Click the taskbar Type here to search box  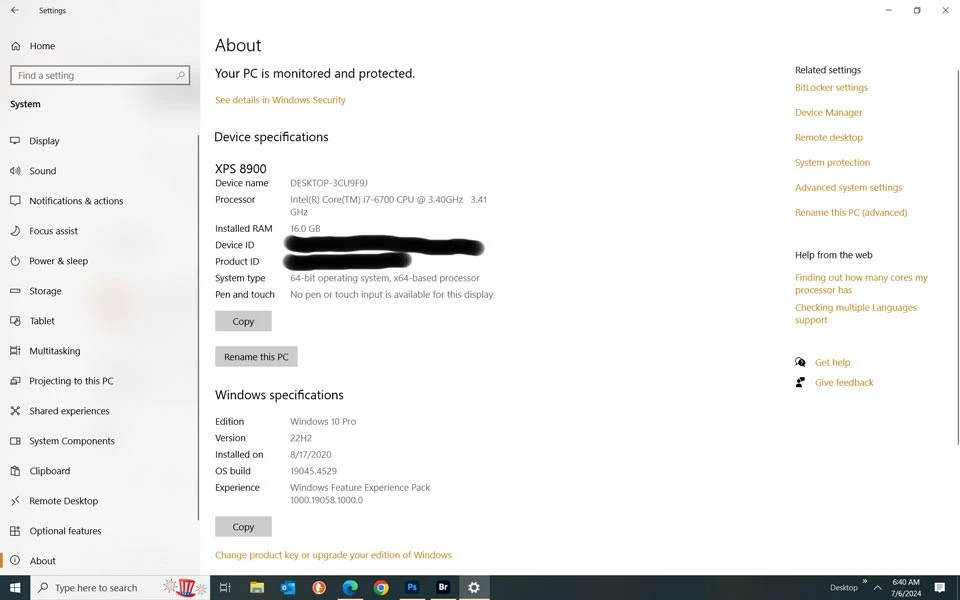pyautogui.click(x=119, y=588)
